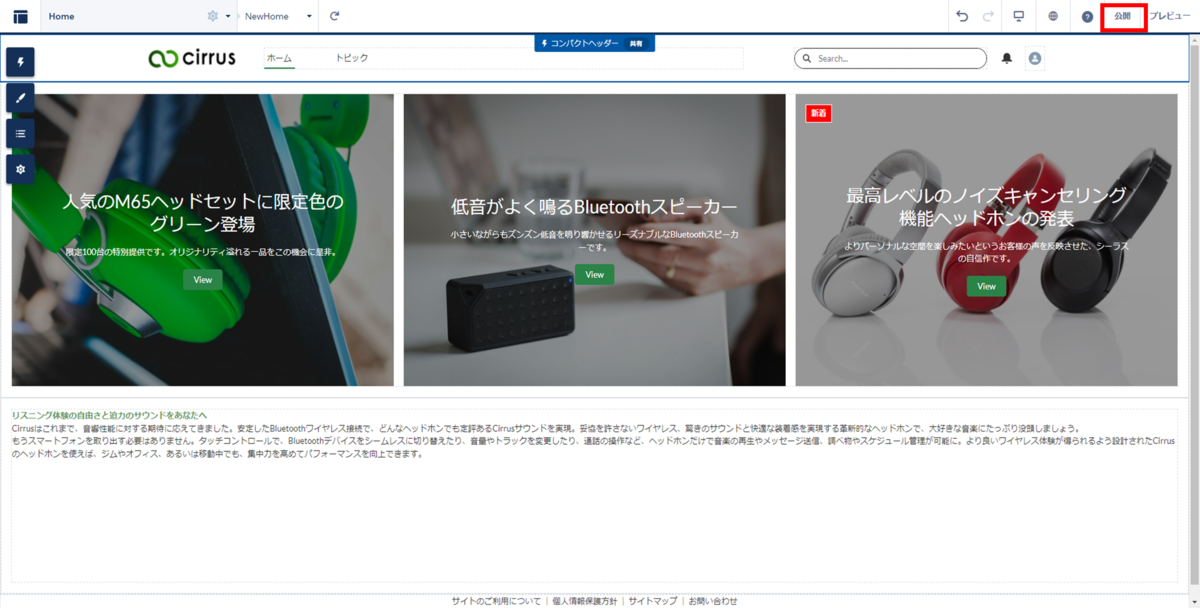This screenshot has height=608, width=1200.
Task: Click View on green M65 headset banner
Action: click(x=203, y=280)
